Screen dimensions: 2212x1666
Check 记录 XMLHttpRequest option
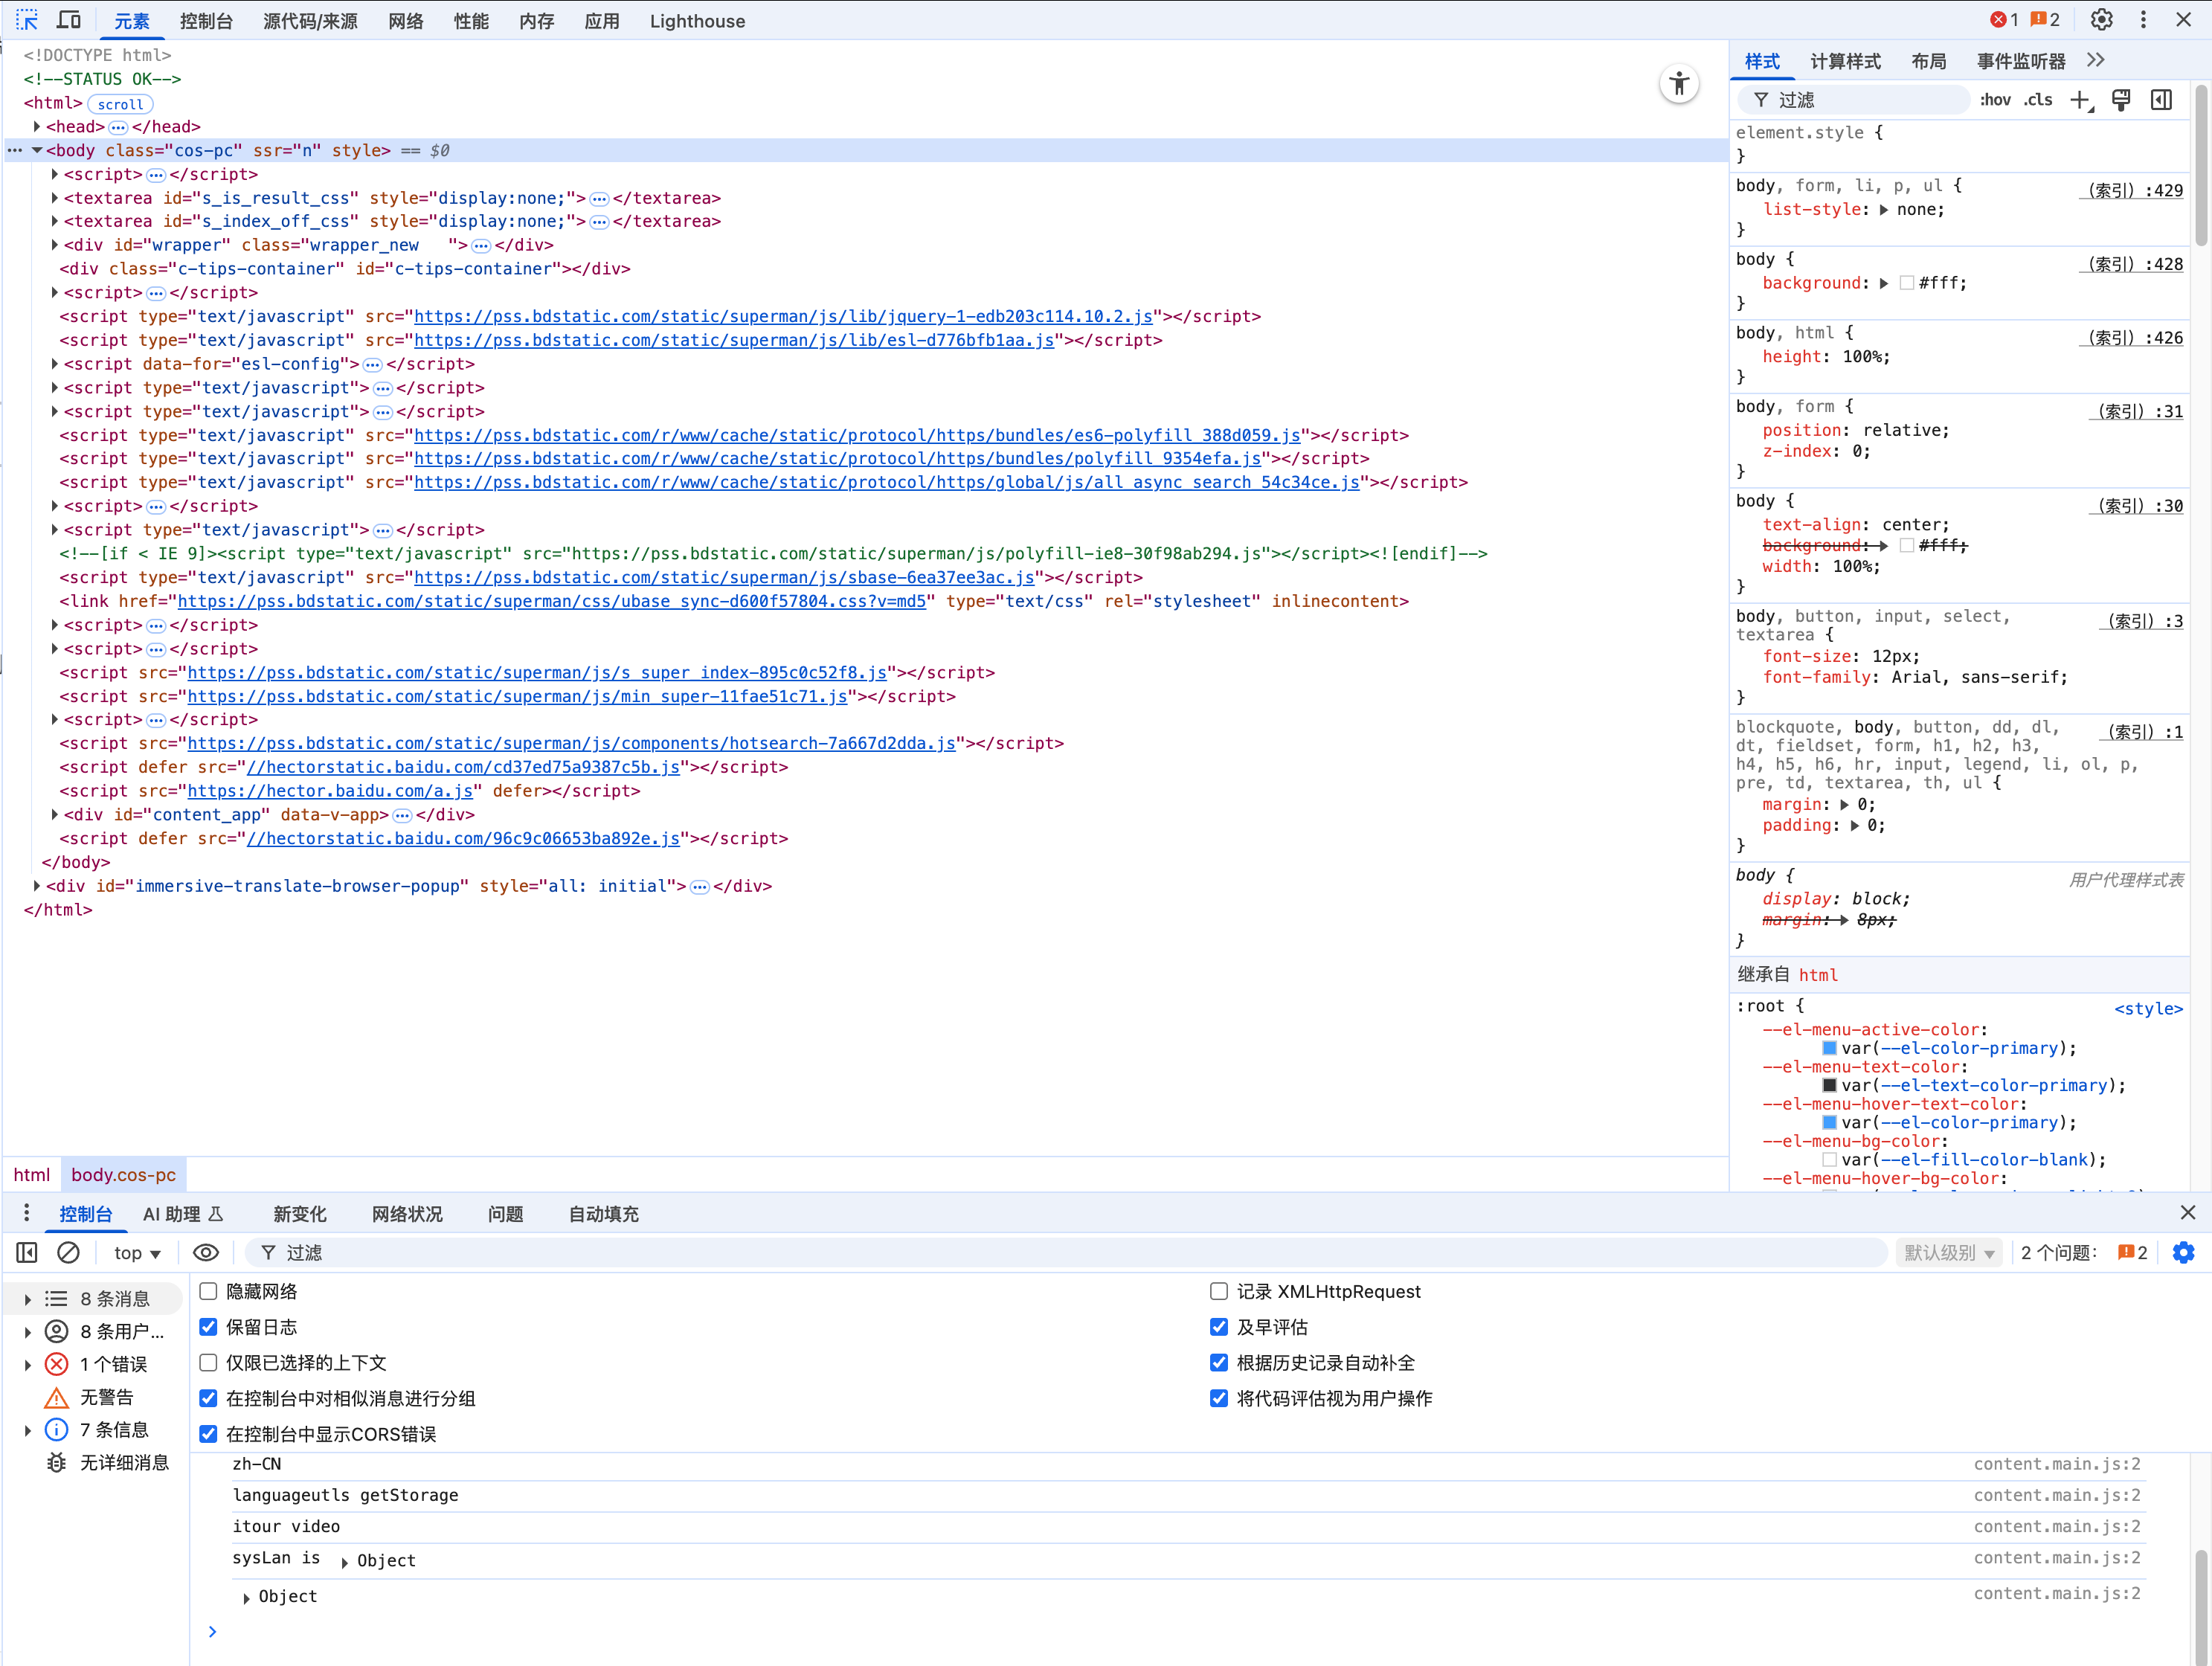tap(1219, 1291)
